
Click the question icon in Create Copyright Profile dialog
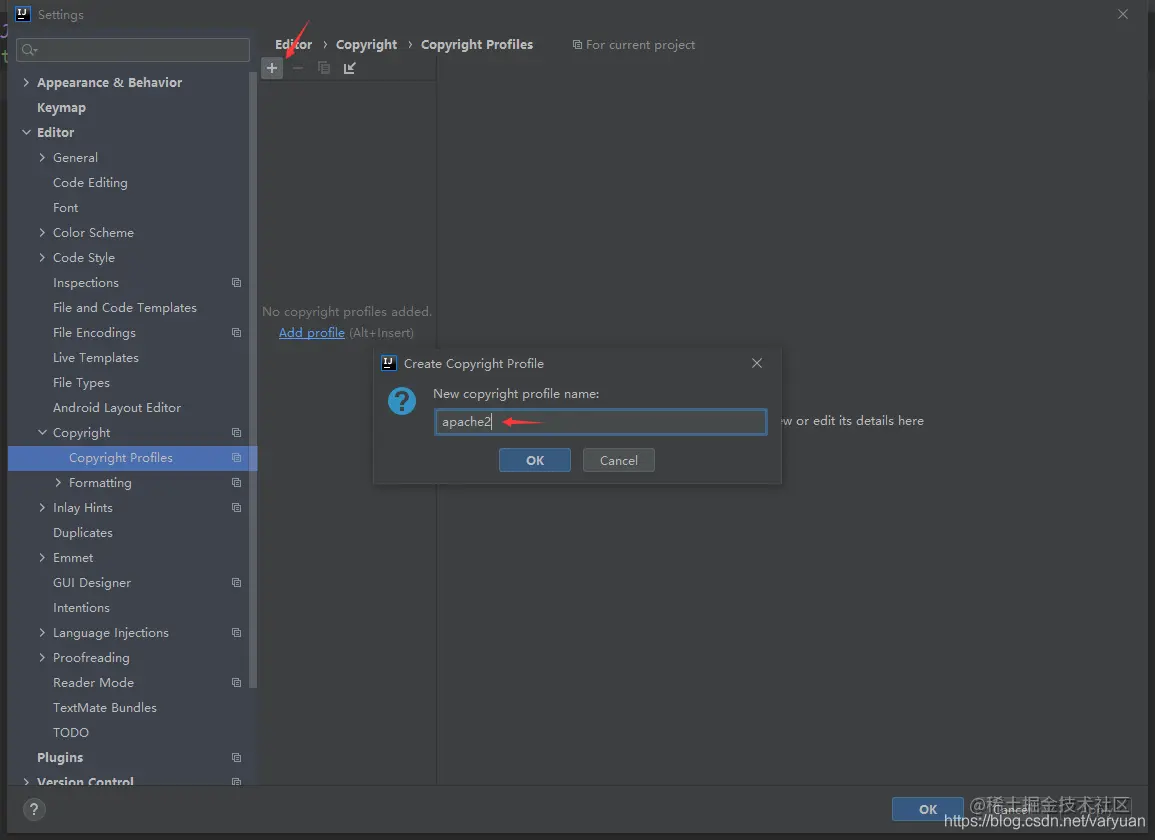[402, 401]
